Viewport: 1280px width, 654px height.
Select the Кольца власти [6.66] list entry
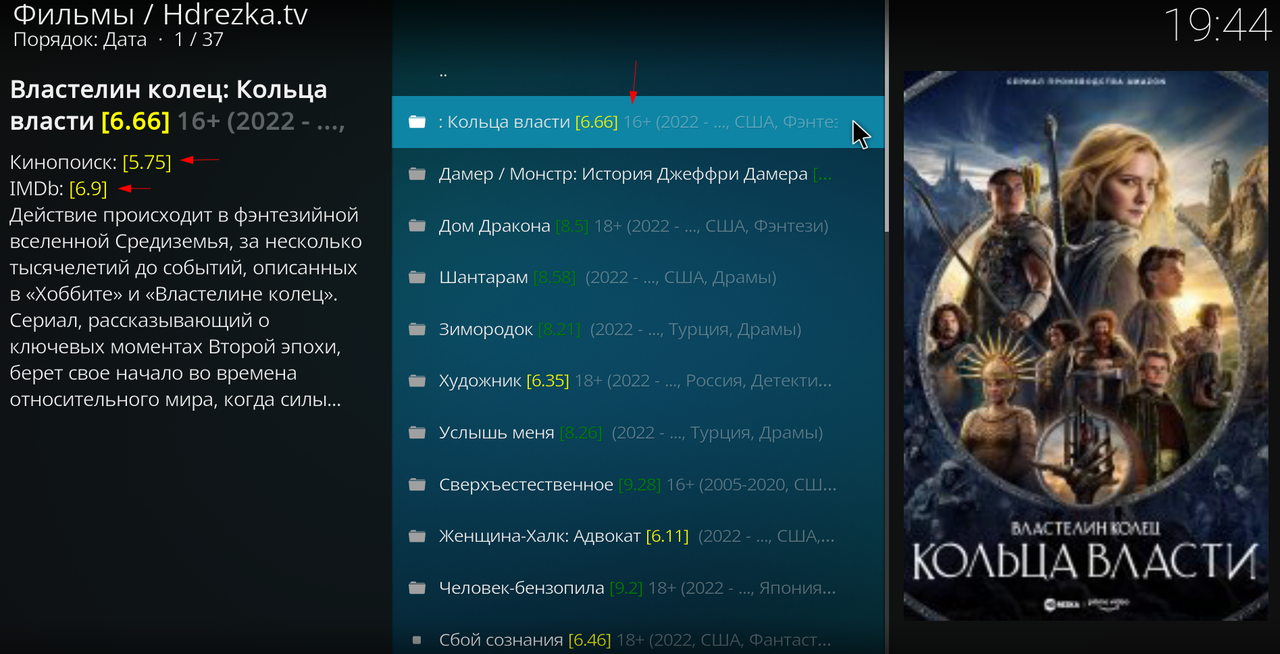click(638, 122)
